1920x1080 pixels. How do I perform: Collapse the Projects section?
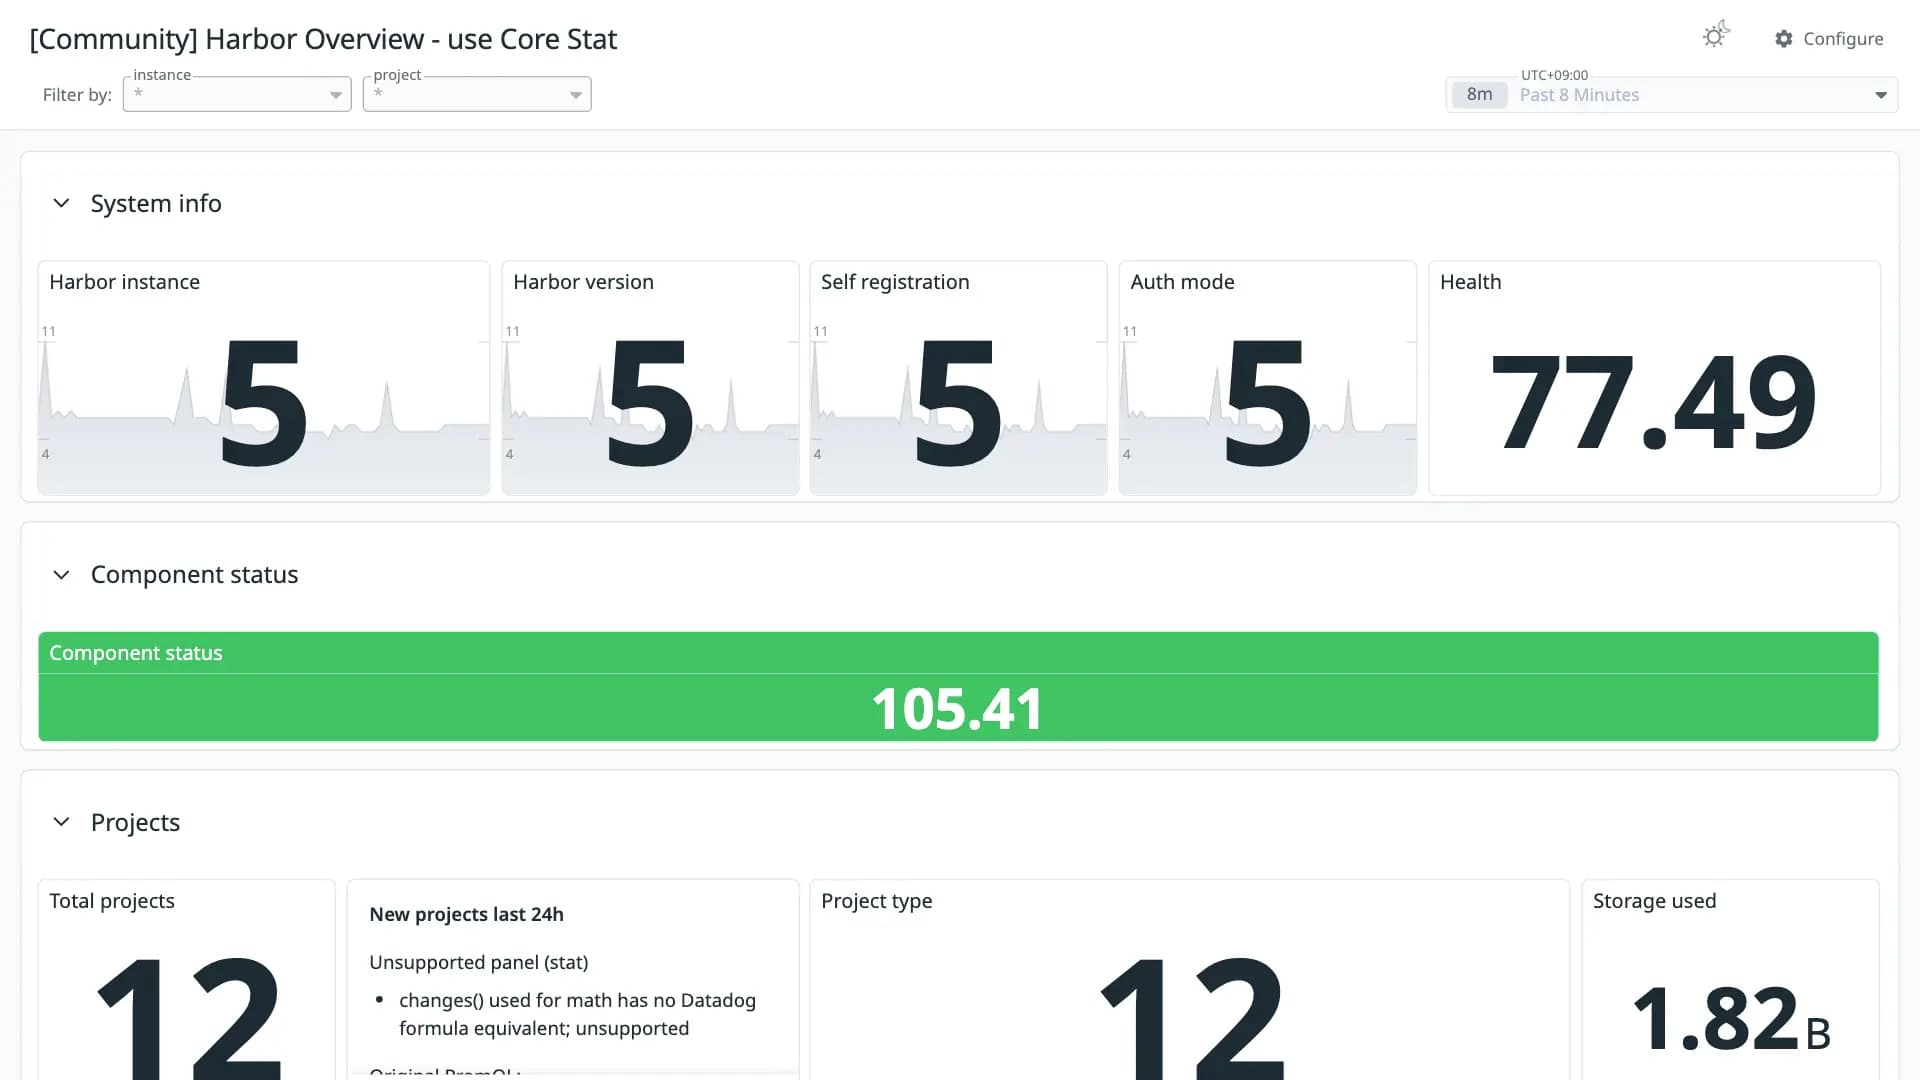[61, 822]
